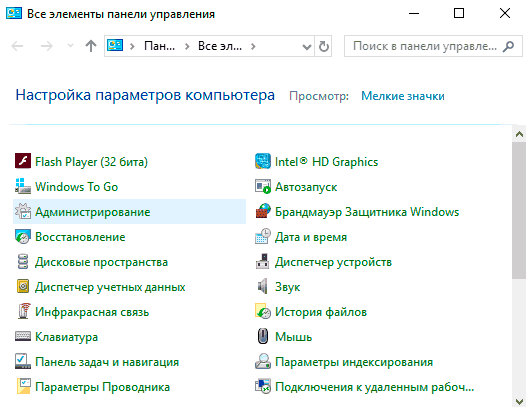Click the Клавиатура keyboard icon
The height and width of the screenshot is (407, 526).
pos(23,337)
